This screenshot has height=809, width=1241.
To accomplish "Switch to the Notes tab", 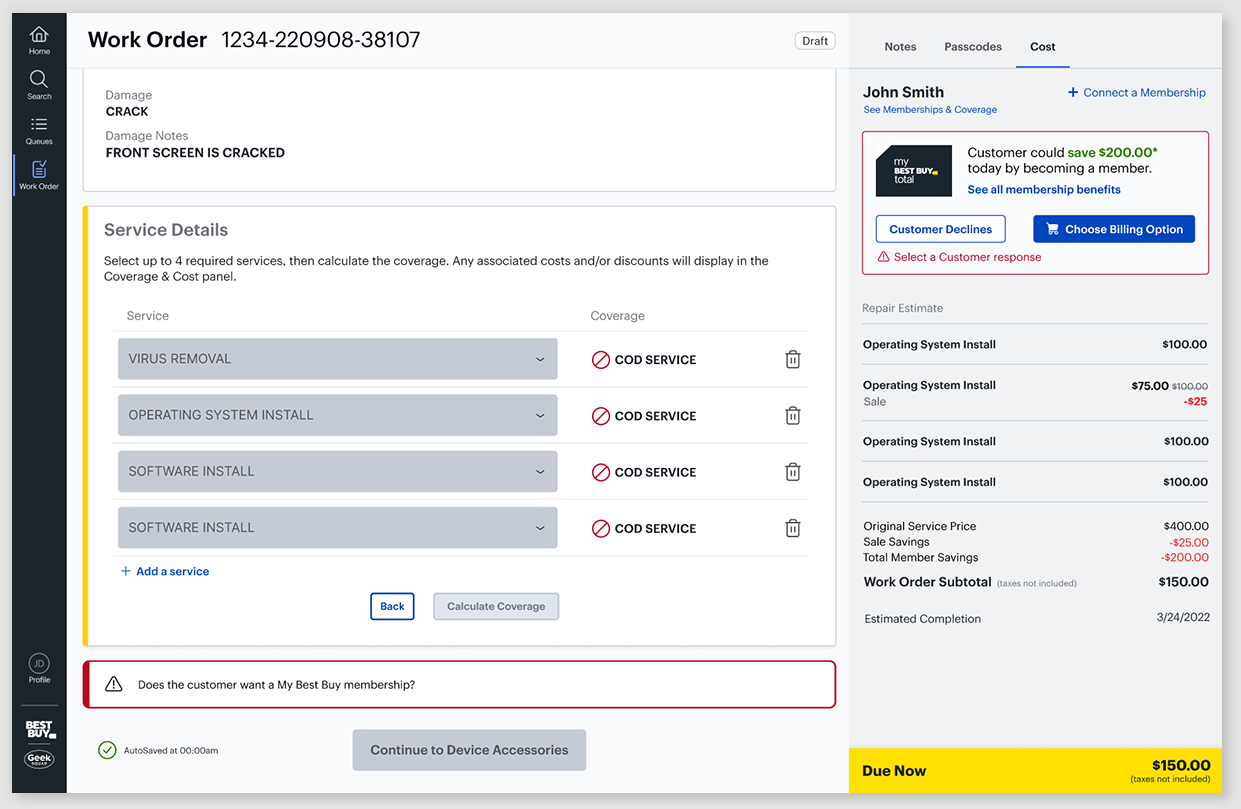I will click(x=900, y=47).
